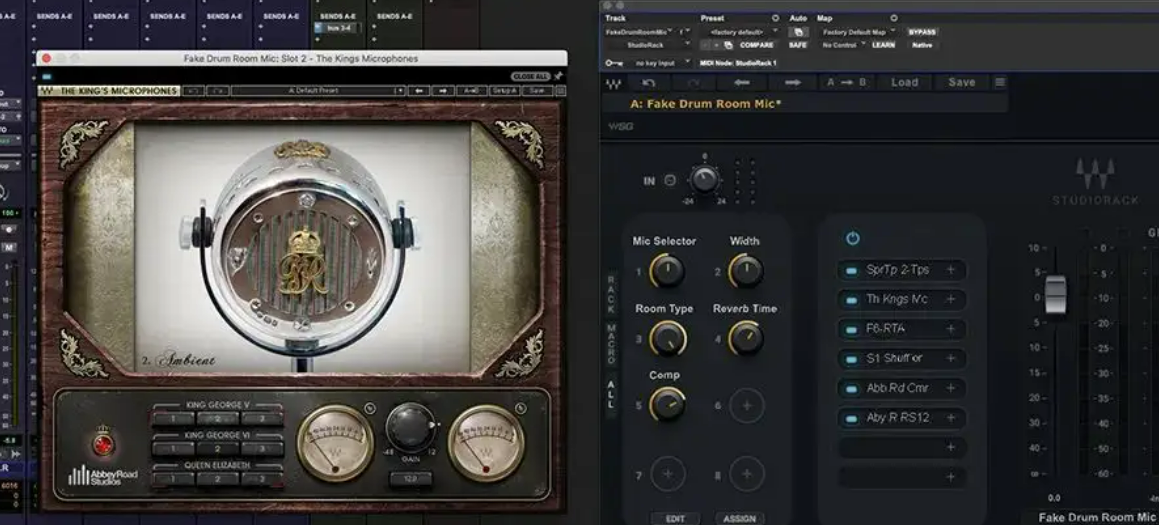Select Queen Elizabeth position 1

pos(173,479)
